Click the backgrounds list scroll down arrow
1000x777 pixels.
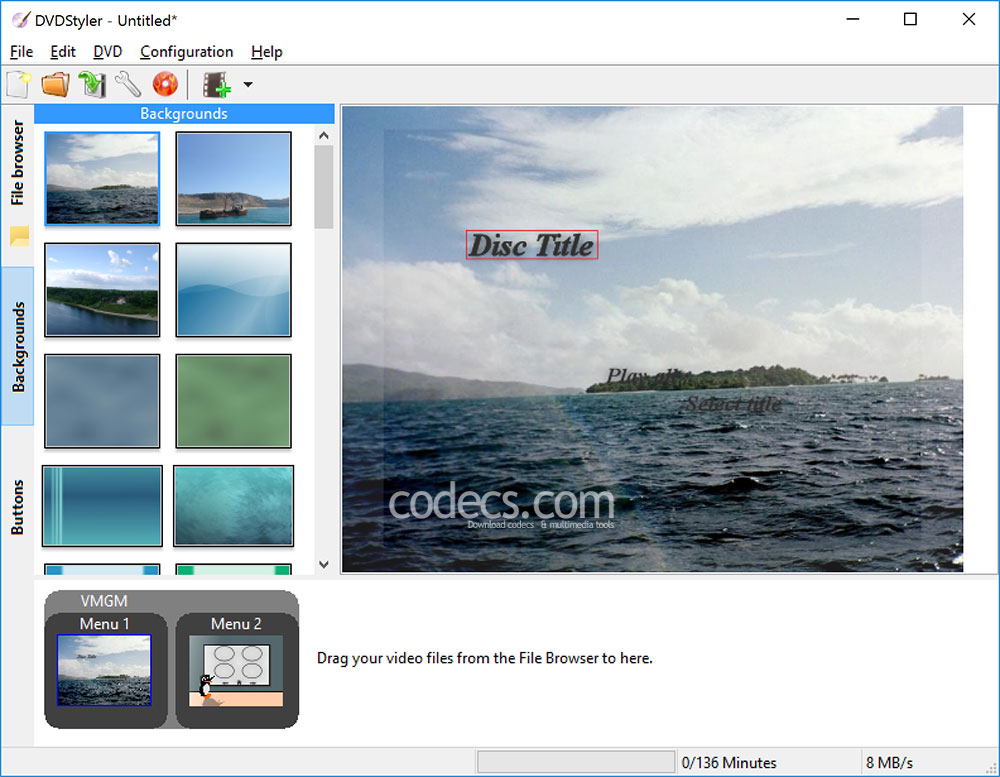click(x=324, y=565)
